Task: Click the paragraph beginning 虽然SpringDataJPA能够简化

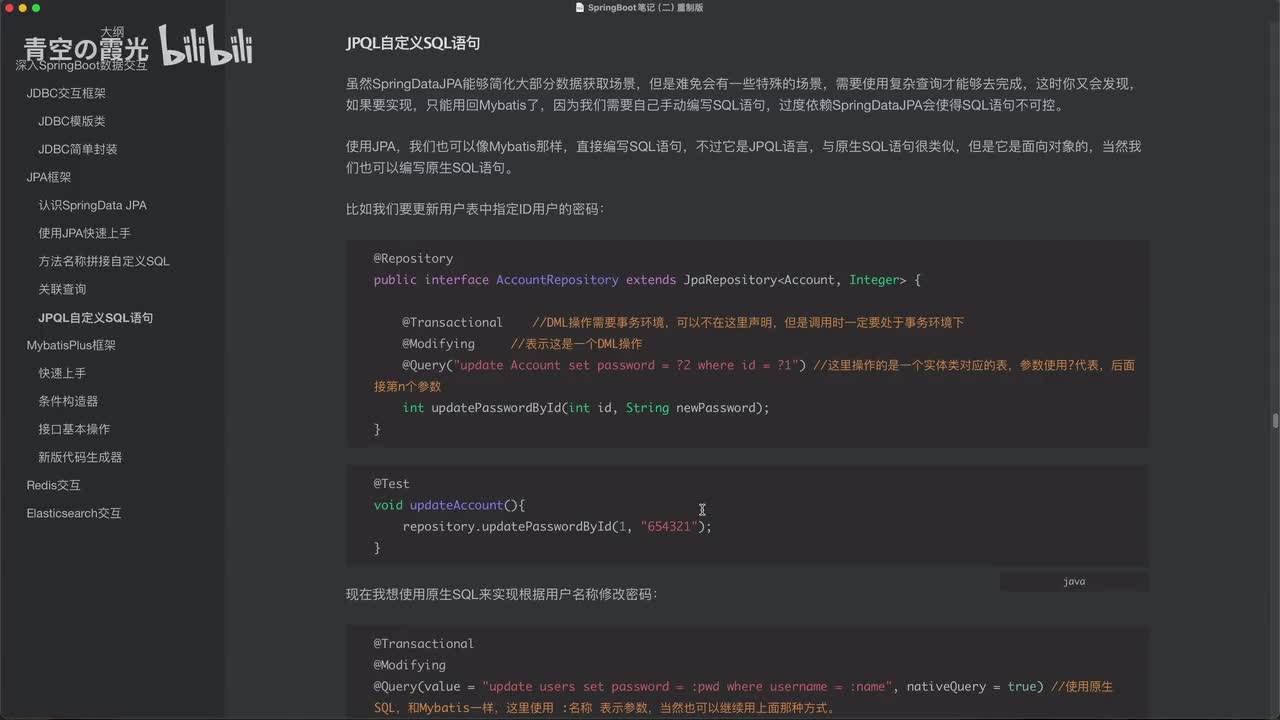Action: click(x=742, y=94)
